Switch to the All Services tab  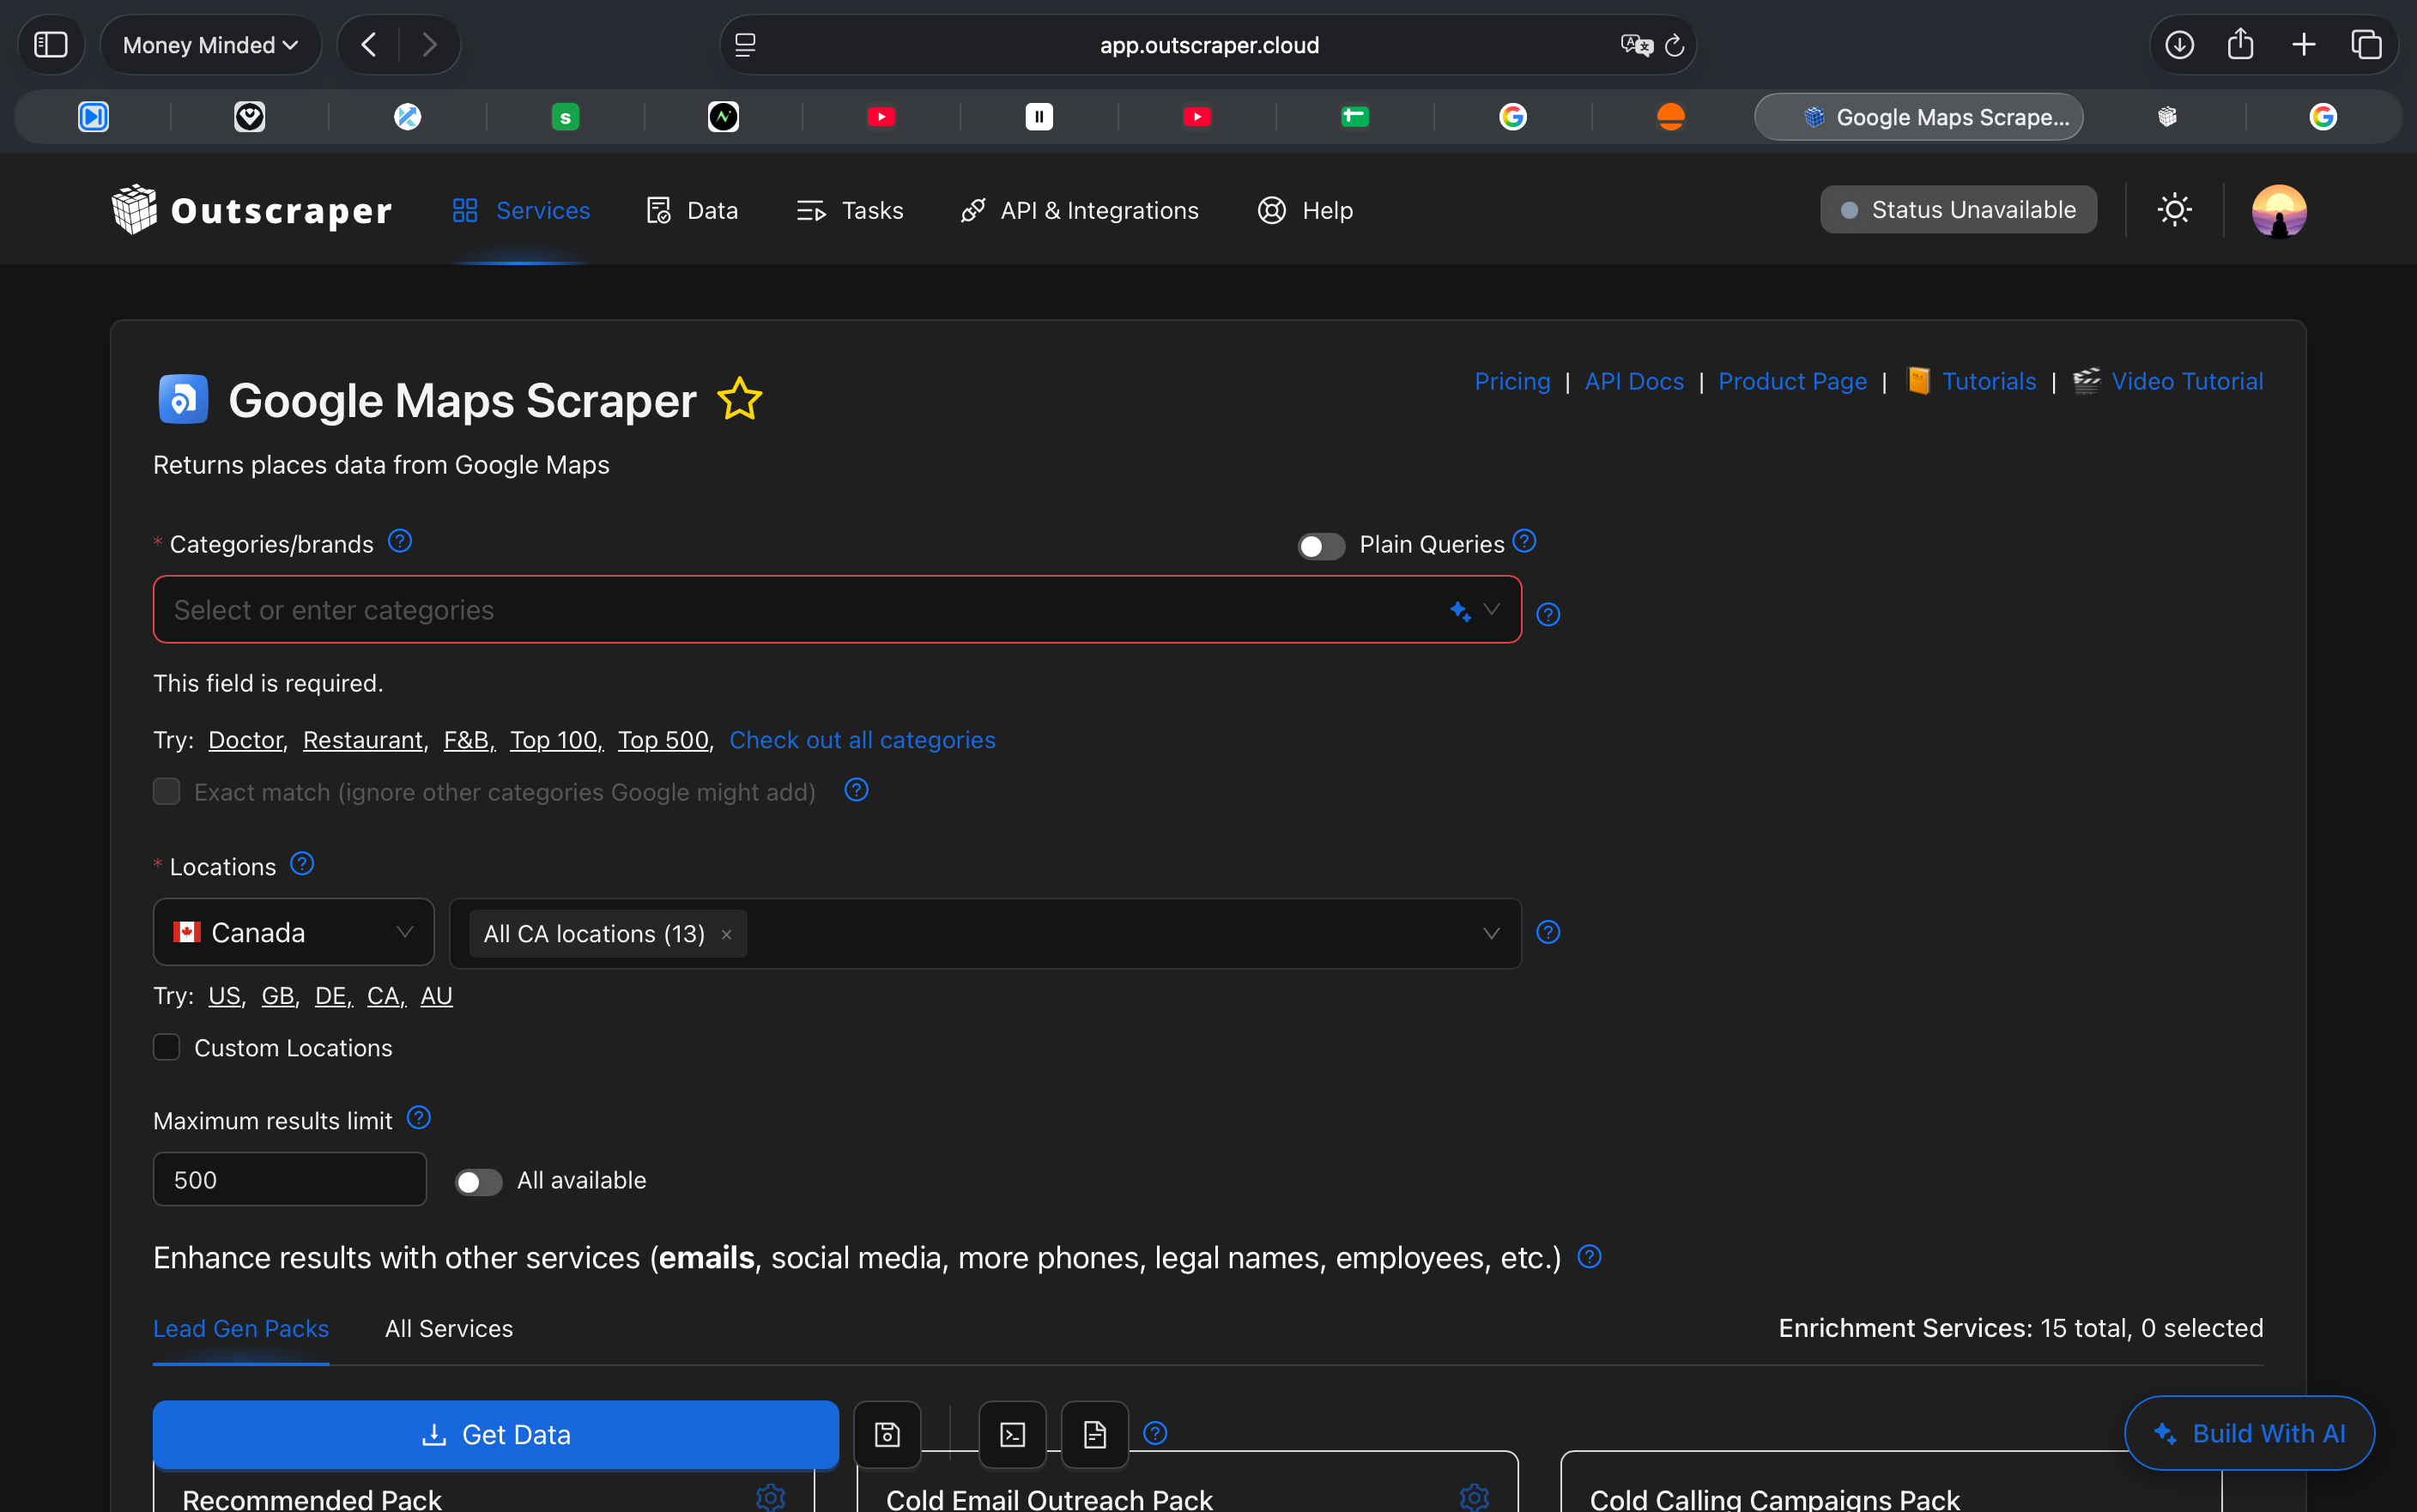pyautogui.click(x=449, y=1328)
